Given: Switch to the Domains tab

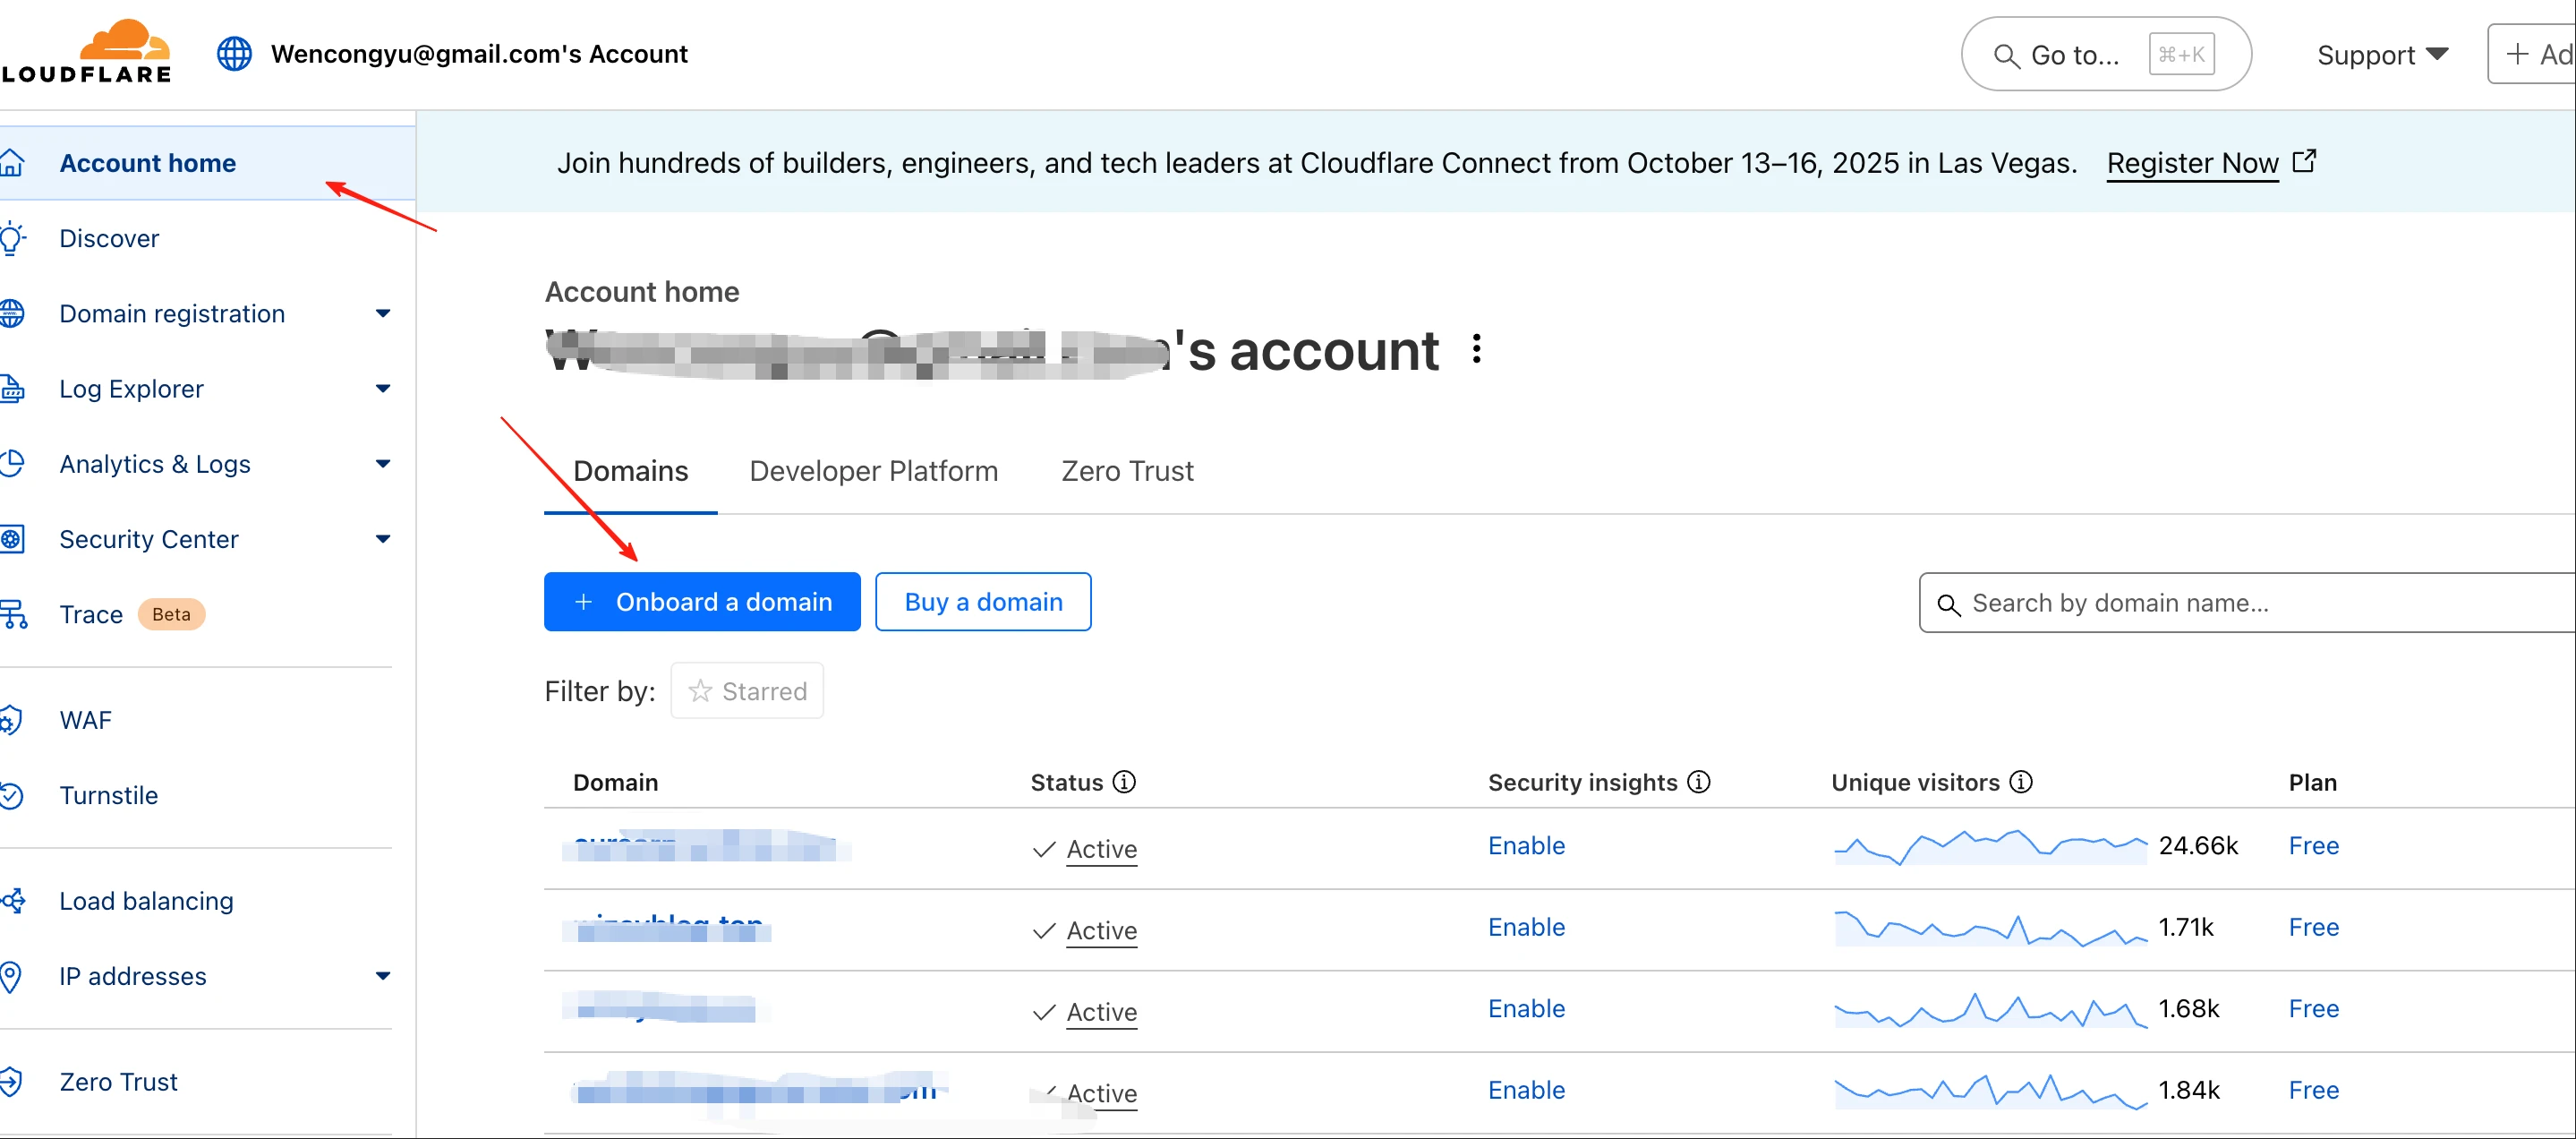Looking at the screenshot, I should pyautogui.click(x=630, y=471).
